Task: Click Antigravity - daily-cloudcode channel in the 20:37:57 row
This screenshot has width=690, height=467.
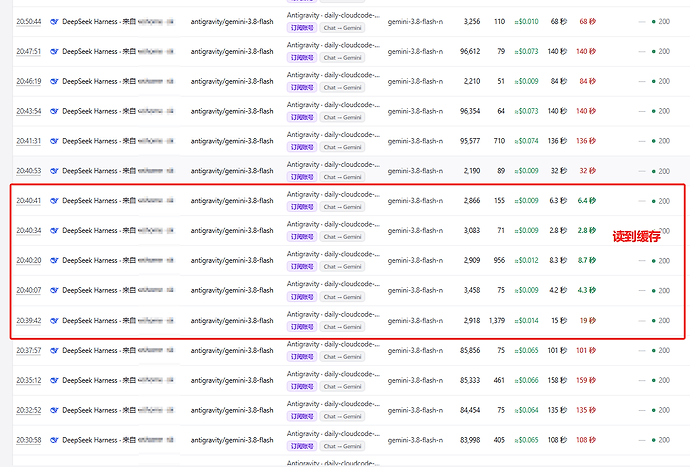Action: (x=333, y=344)
